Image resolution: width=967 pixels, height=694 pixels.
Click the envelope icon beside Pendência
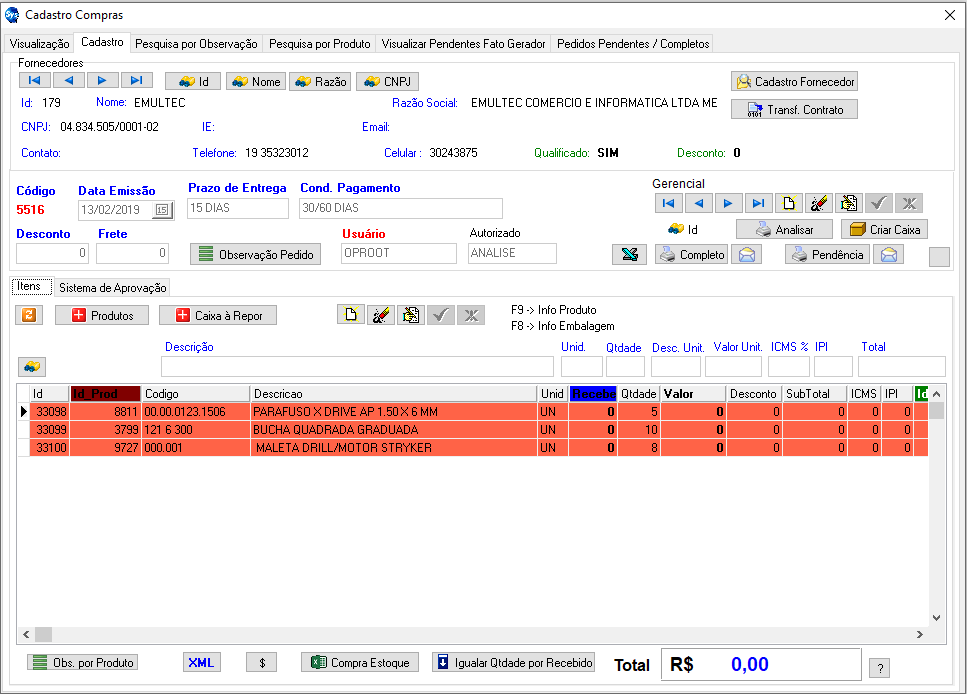pos(887,255)
